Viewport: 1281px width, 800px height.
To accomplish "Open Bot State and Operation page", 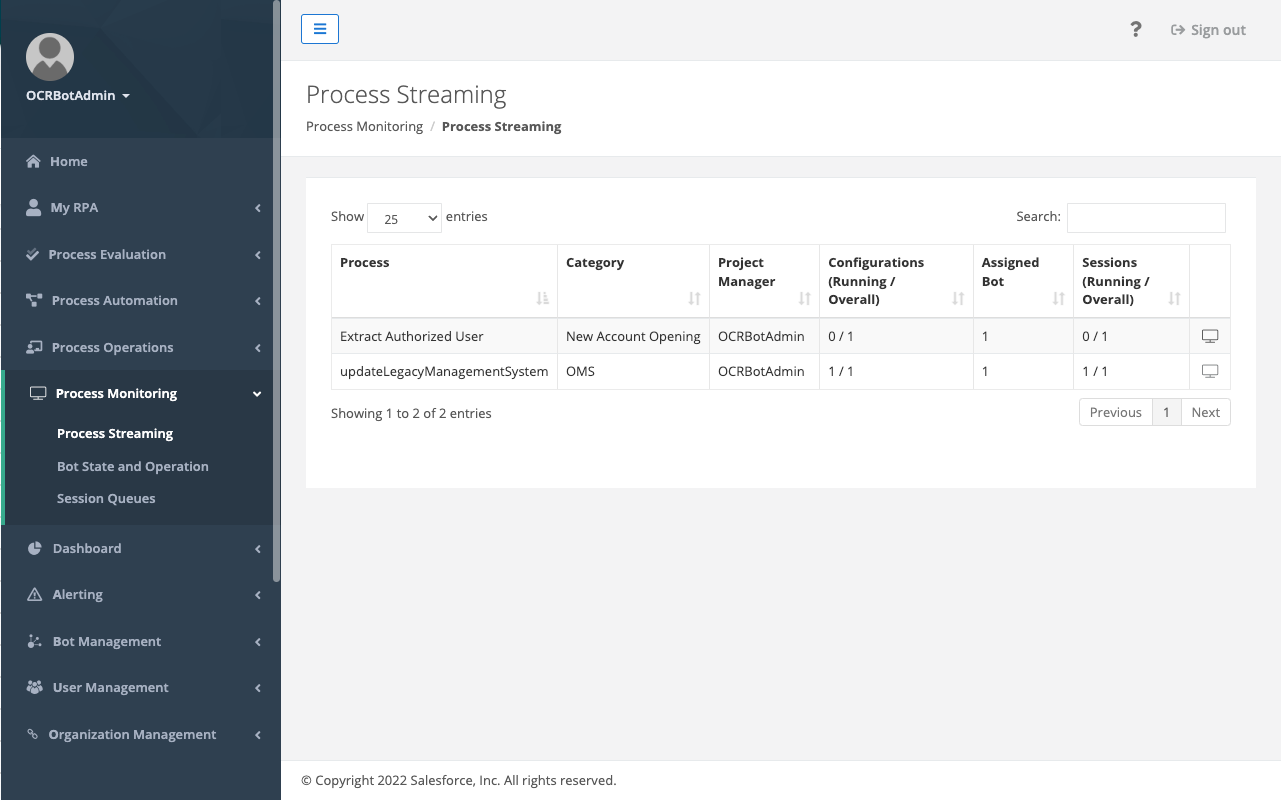I will point(133,466).
